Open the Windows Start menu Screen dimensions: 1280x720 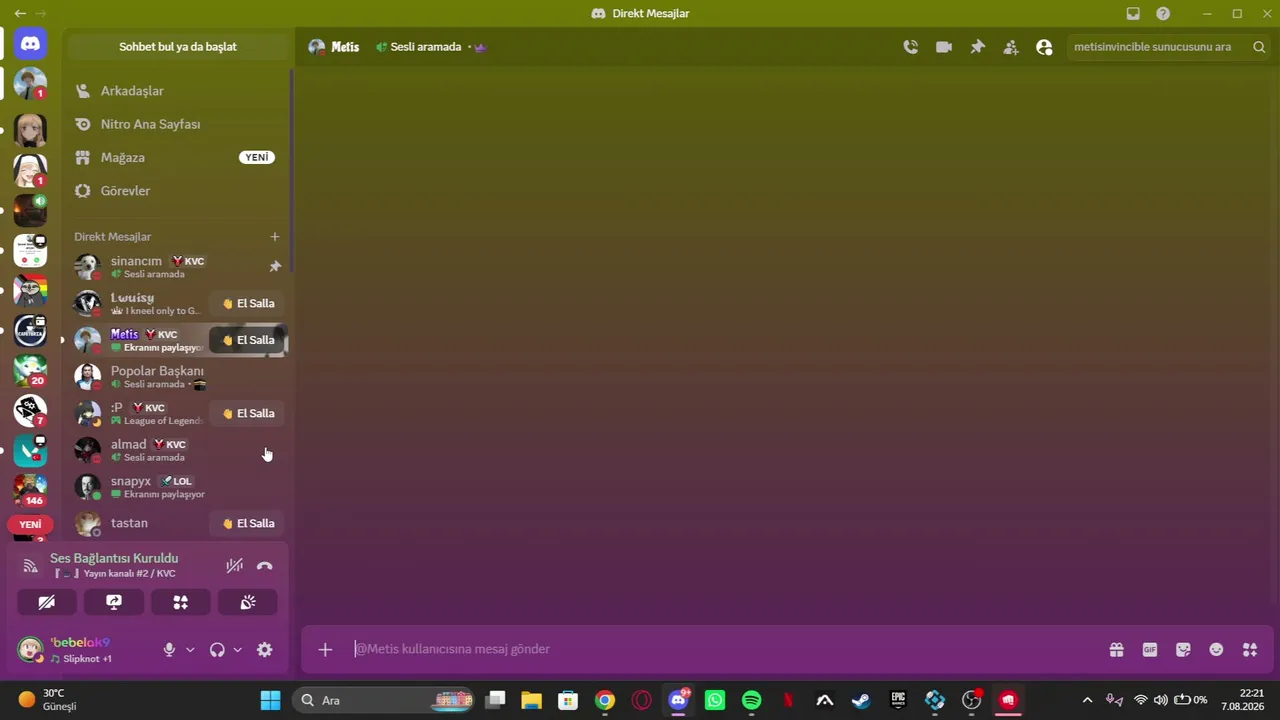coord(270,700)
